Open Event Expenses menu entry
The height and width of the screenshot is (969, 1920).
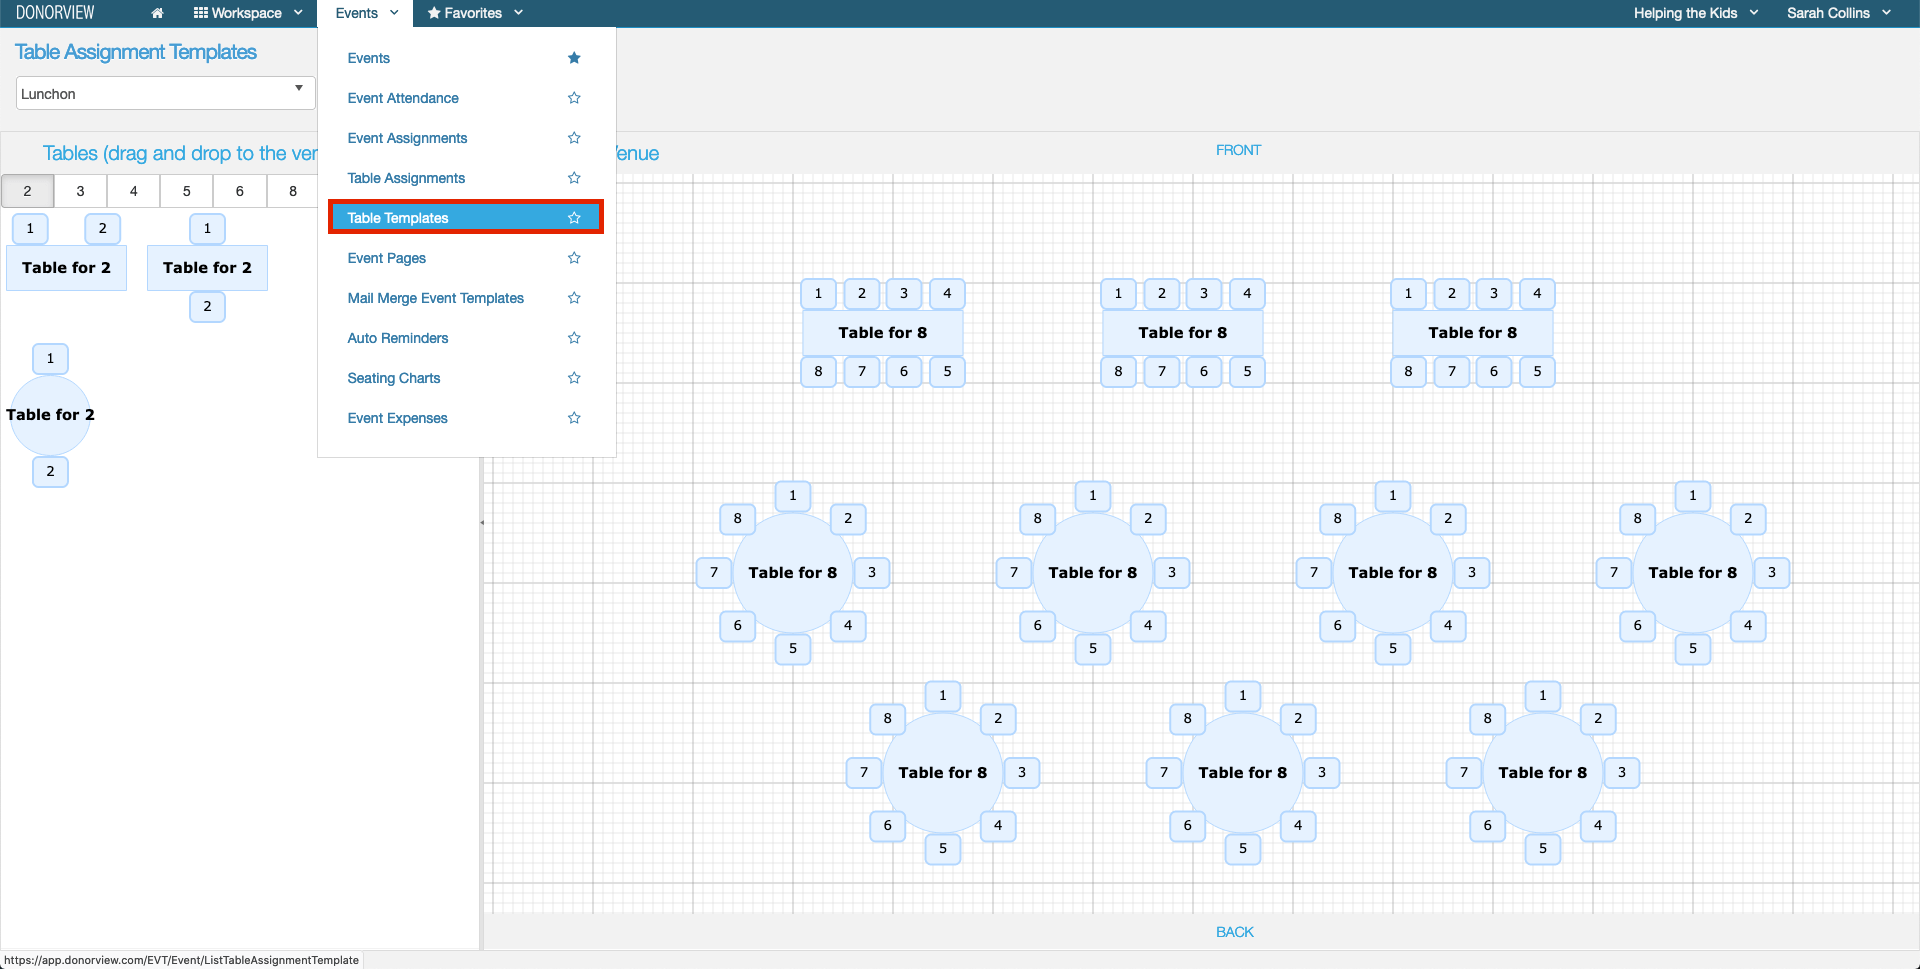pyautogui.click(x=397, y=418)
